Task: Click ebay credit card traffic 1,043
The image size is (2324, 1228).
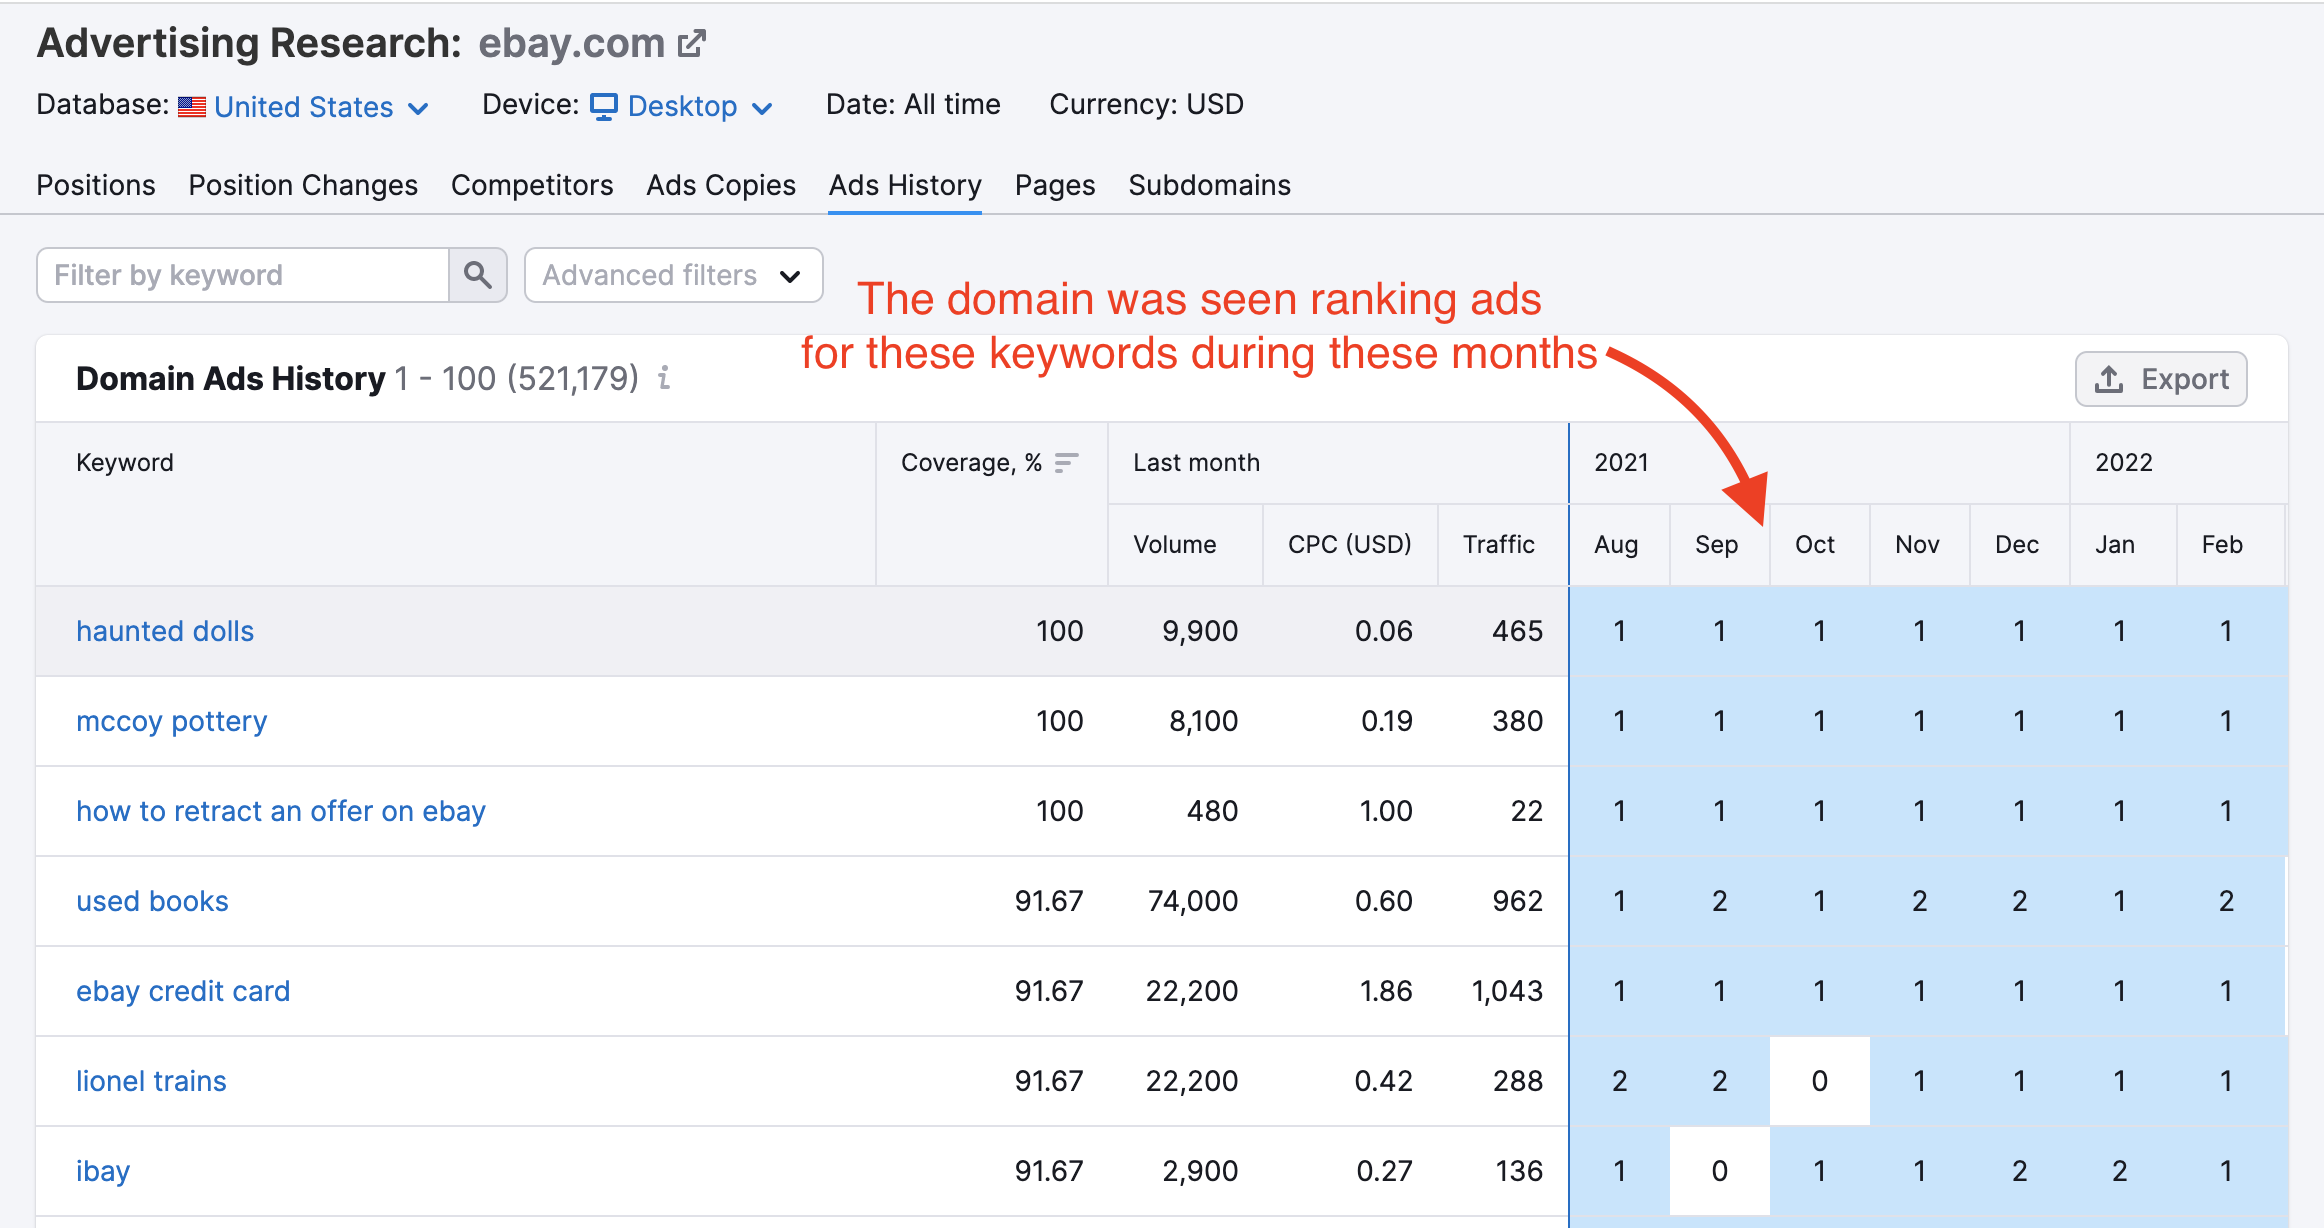Action: point(1507,991)
